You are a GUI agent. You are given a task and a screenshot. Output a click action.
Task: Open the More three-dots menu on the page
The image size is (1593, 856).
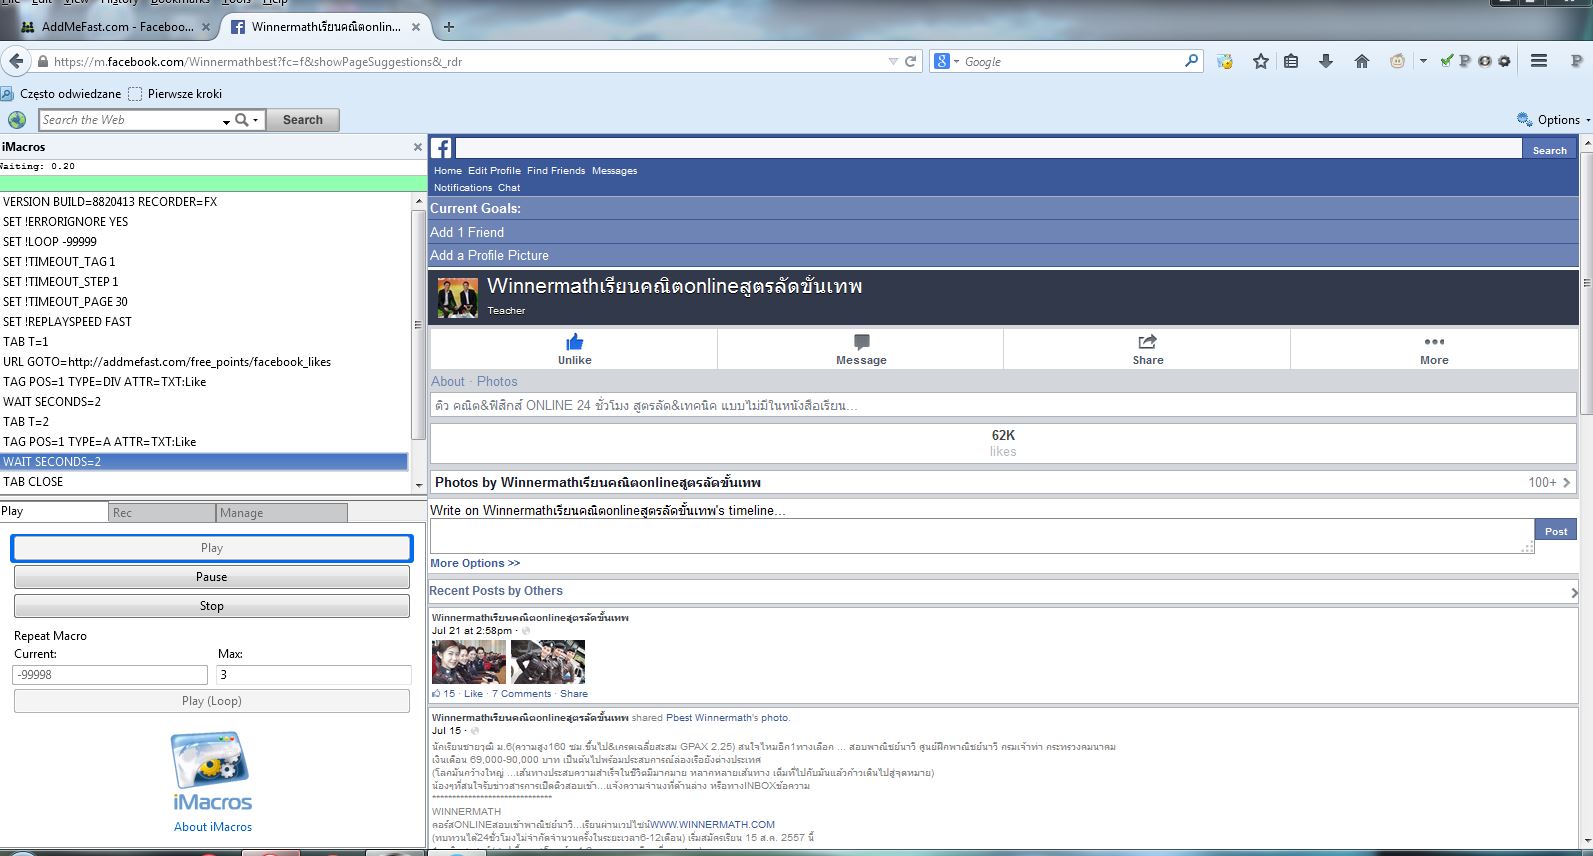pyautogui.click(x=1434, y=342)
